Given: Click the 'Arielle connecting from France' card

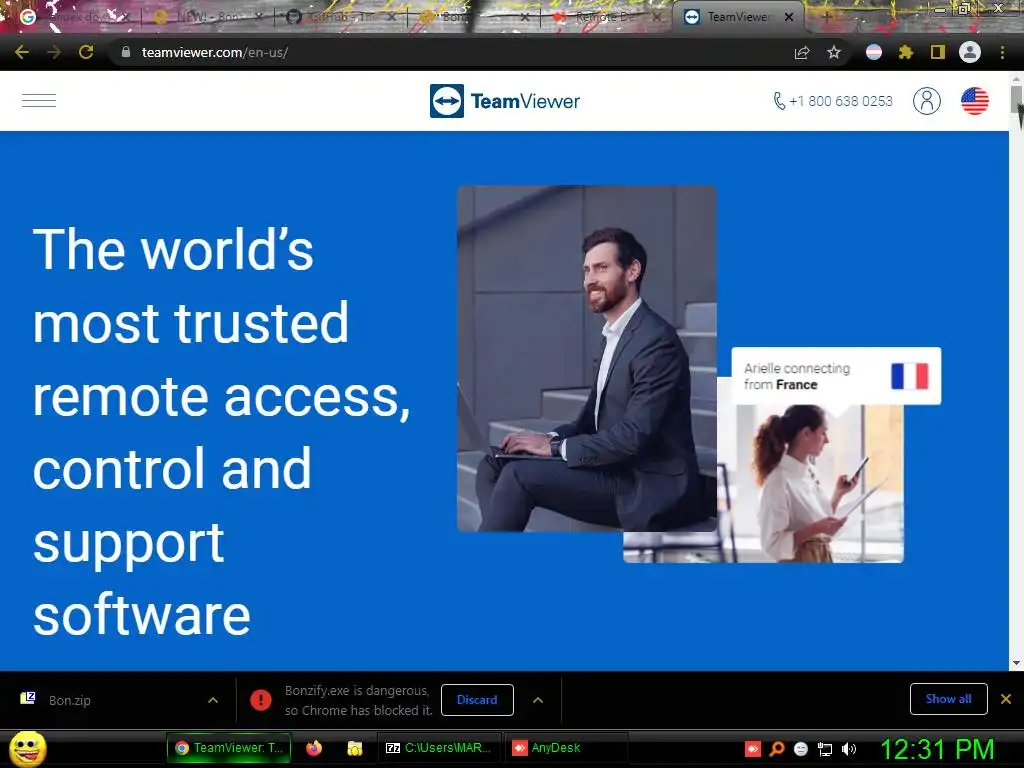Looking at the screenshot, I should coord(836,376).
